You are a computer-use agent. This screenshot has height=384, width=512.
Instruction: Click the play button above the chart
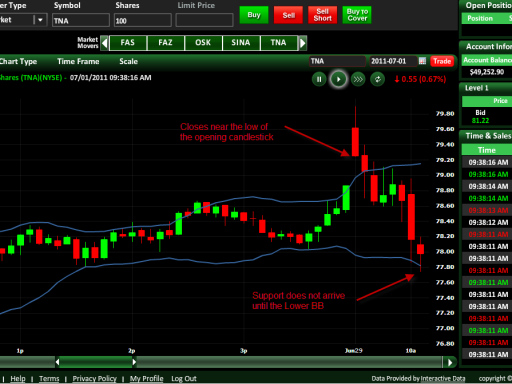[x=338, y=79]
